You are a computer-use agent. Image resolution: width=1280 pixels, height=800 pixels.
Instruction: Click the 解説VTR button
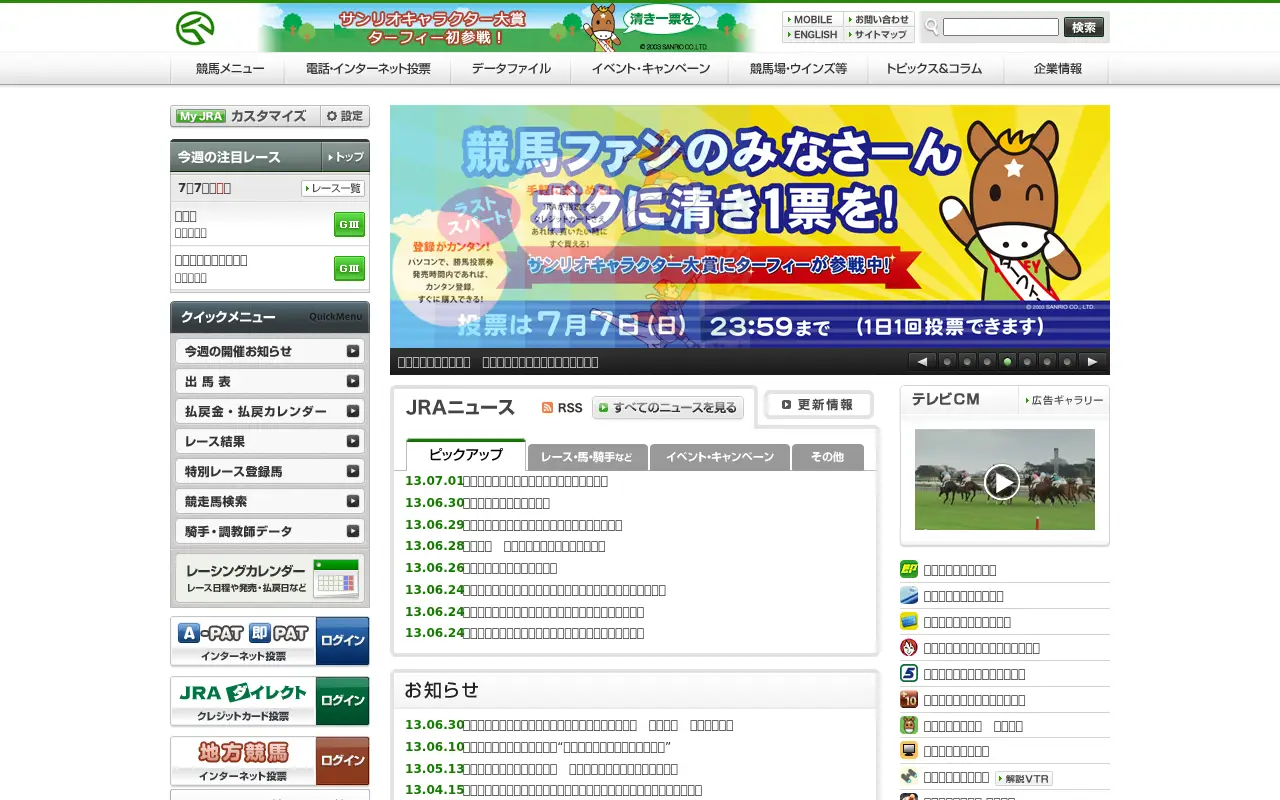point(1024,778)
